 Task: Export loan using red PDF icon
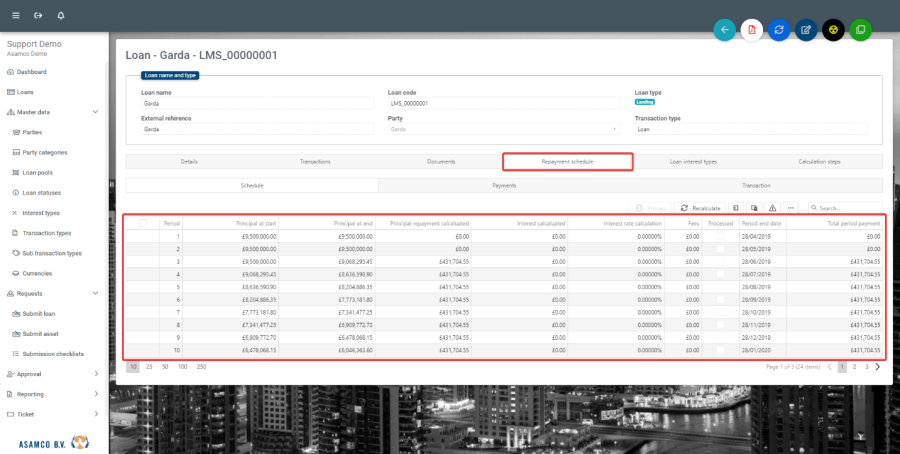(x=752, y=30)
